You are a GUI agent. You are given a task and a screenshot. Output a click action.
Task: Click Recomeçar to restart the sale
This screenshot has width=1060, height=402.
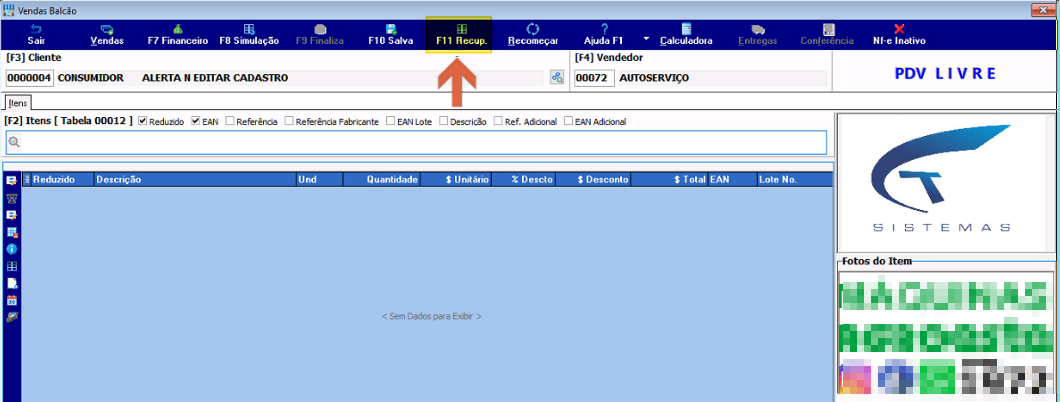533,35
